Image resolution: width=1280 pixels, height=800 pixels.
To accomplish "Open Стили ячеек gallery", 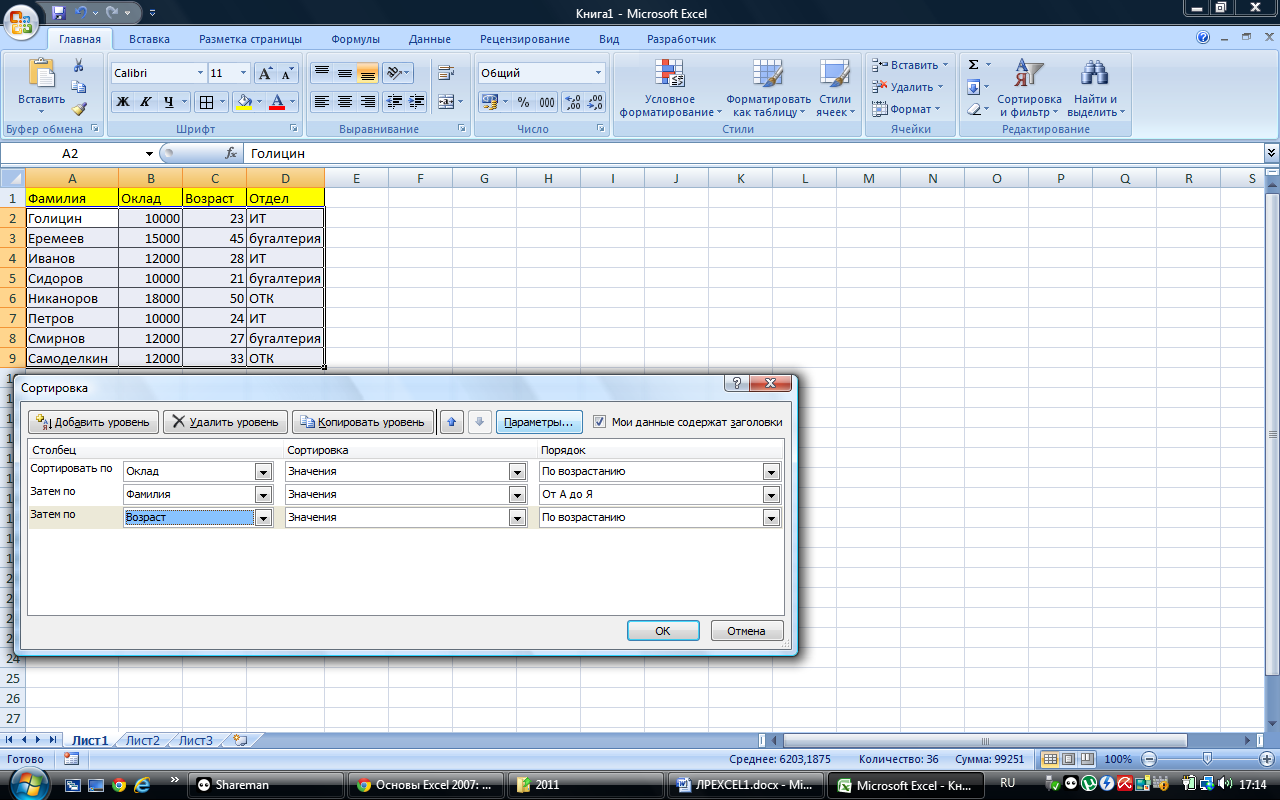I will [x=835, y=88].
